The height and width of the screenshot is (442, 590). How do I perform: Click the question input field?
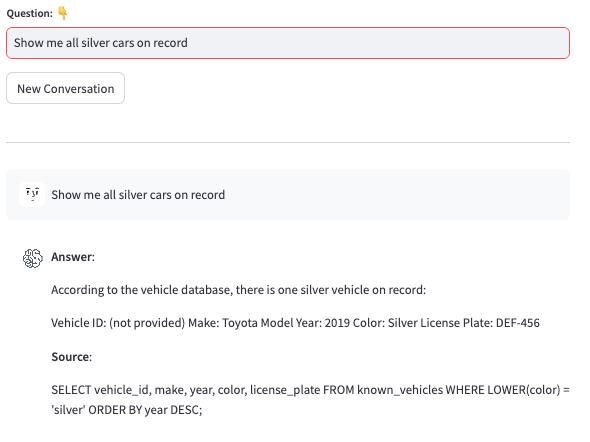click(288, 43)
